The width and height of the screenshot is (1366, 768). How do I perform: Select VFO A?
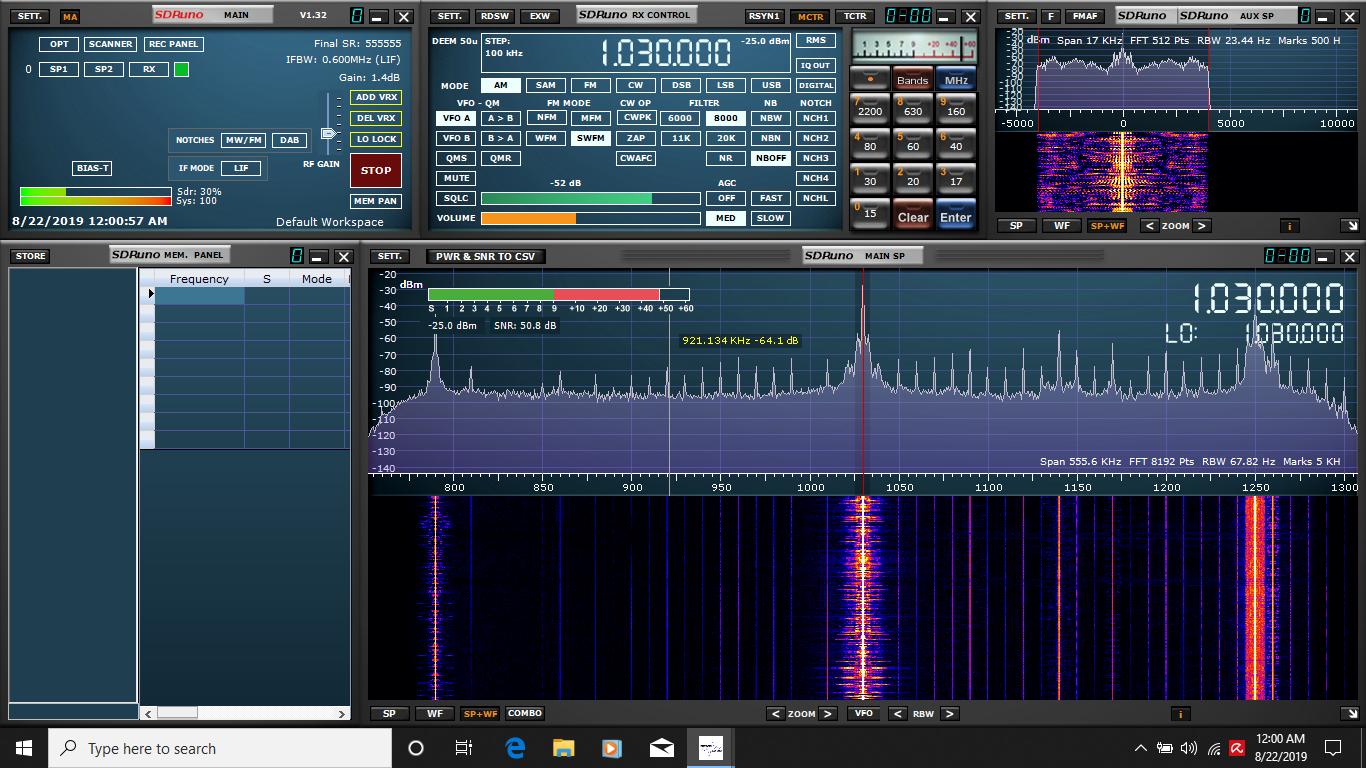(x=457, y=118)
